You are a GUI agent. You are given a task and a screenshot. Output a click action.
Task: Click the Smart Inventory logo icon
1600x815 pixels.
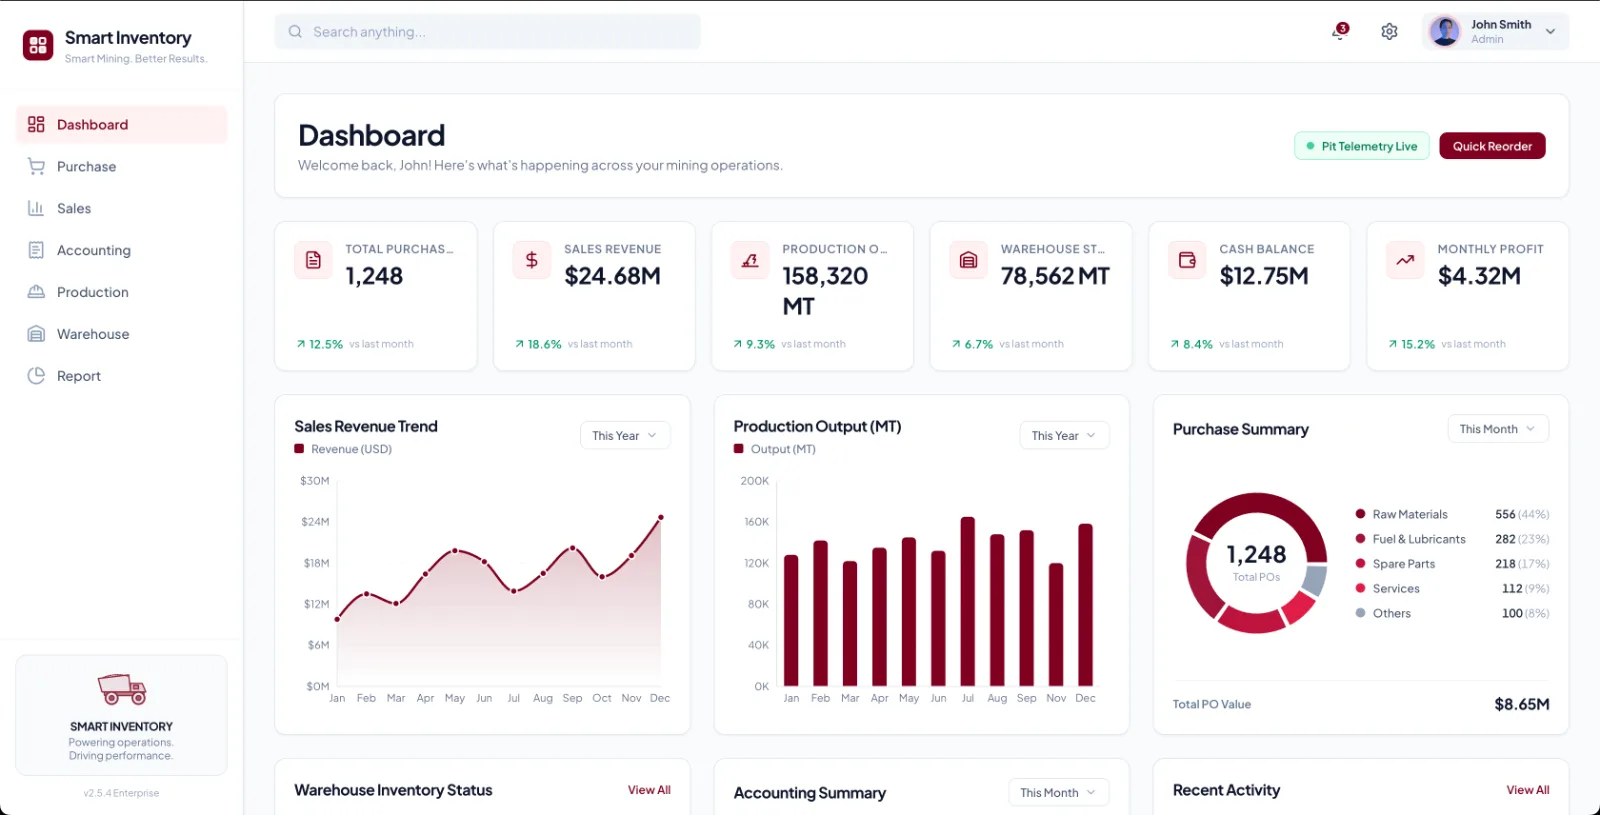coord(38,45)
